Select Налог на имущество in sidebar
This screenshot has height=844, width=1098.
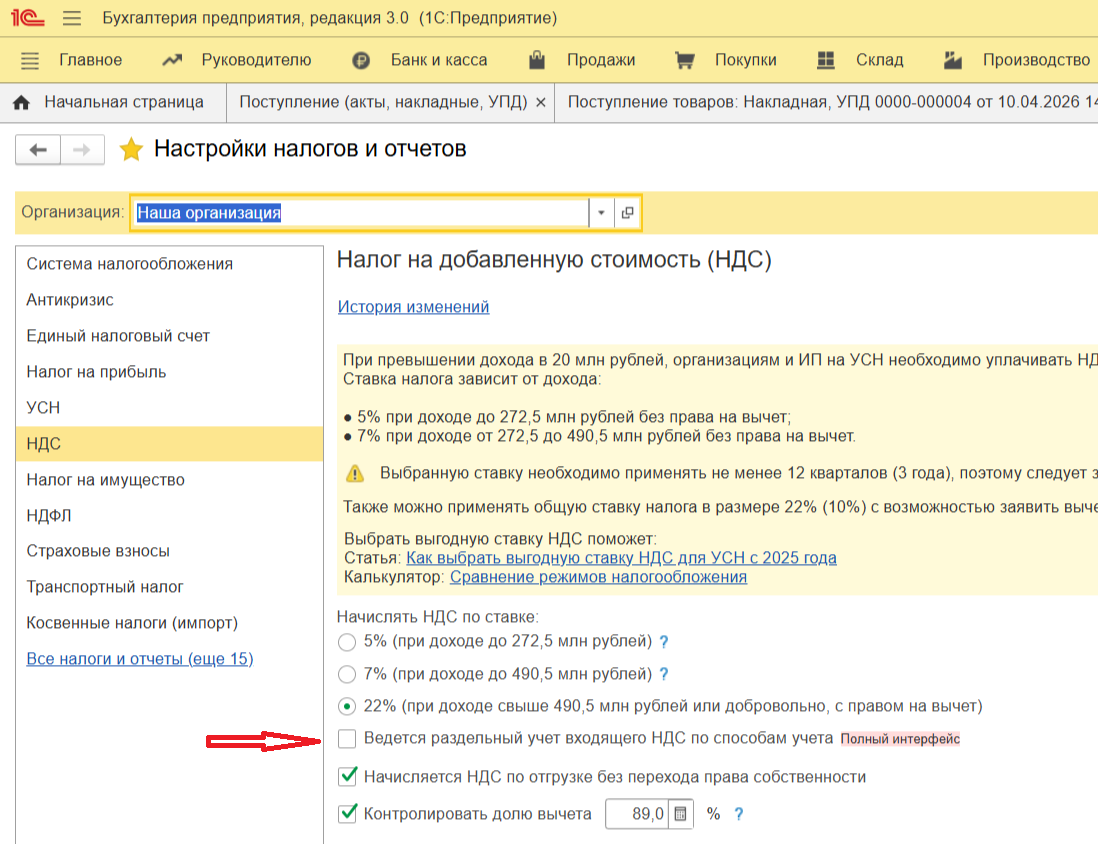[169, 480]
